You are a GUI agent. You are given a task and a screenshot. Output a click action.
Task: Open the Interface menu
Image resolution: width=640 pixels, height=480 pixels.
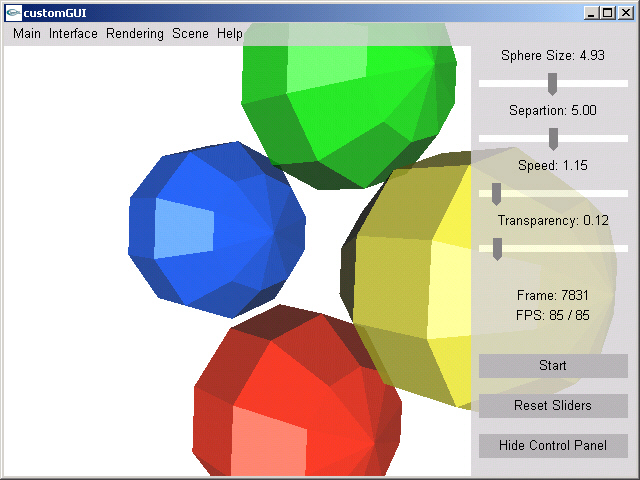[73, 33]
